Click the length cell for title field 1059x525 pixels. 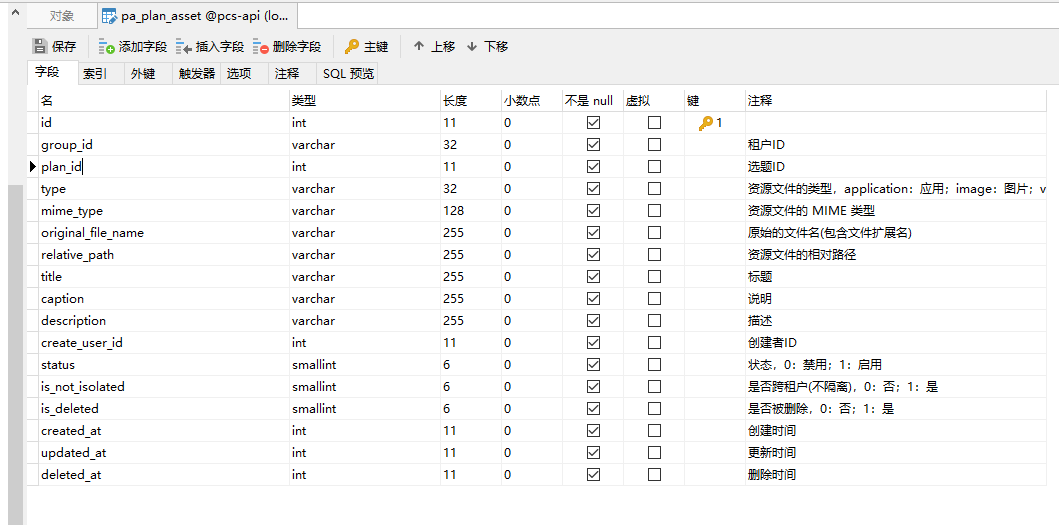click(x=454, y=277)
